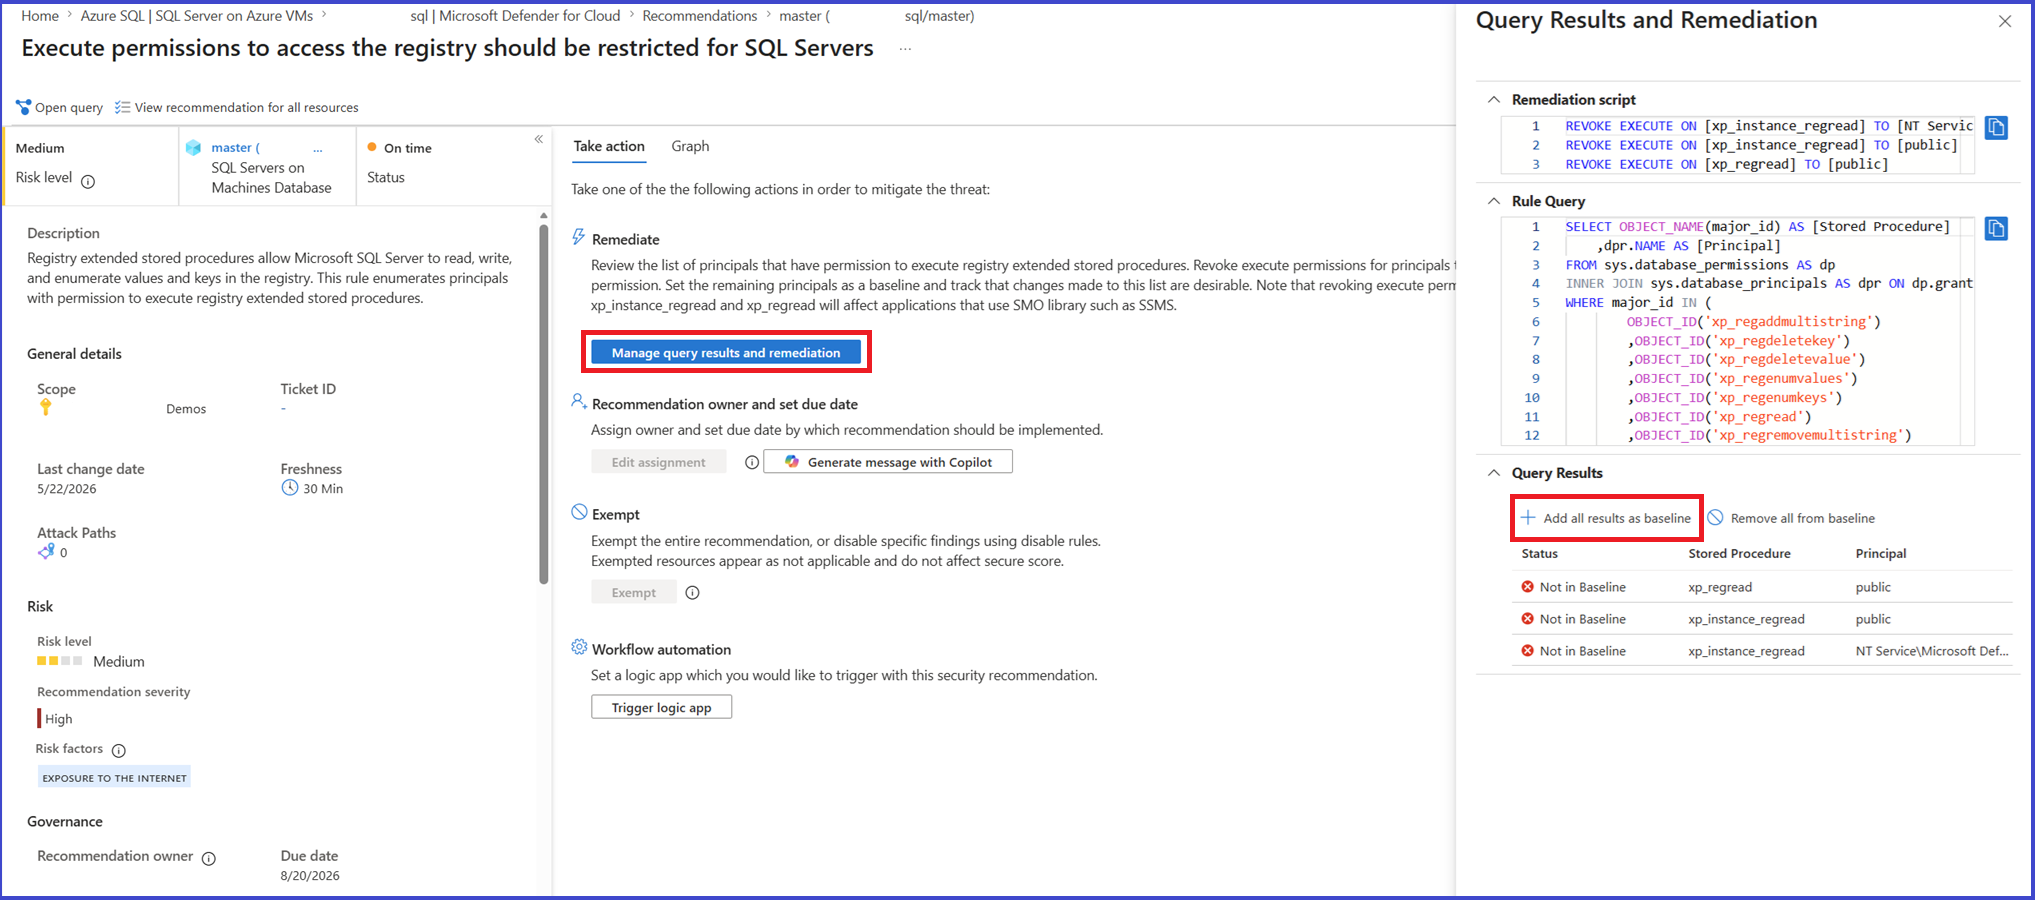Screen dimensions: 2035x900
Task: Click inside the Remediation script code box
Action: tap(1738, 145)
